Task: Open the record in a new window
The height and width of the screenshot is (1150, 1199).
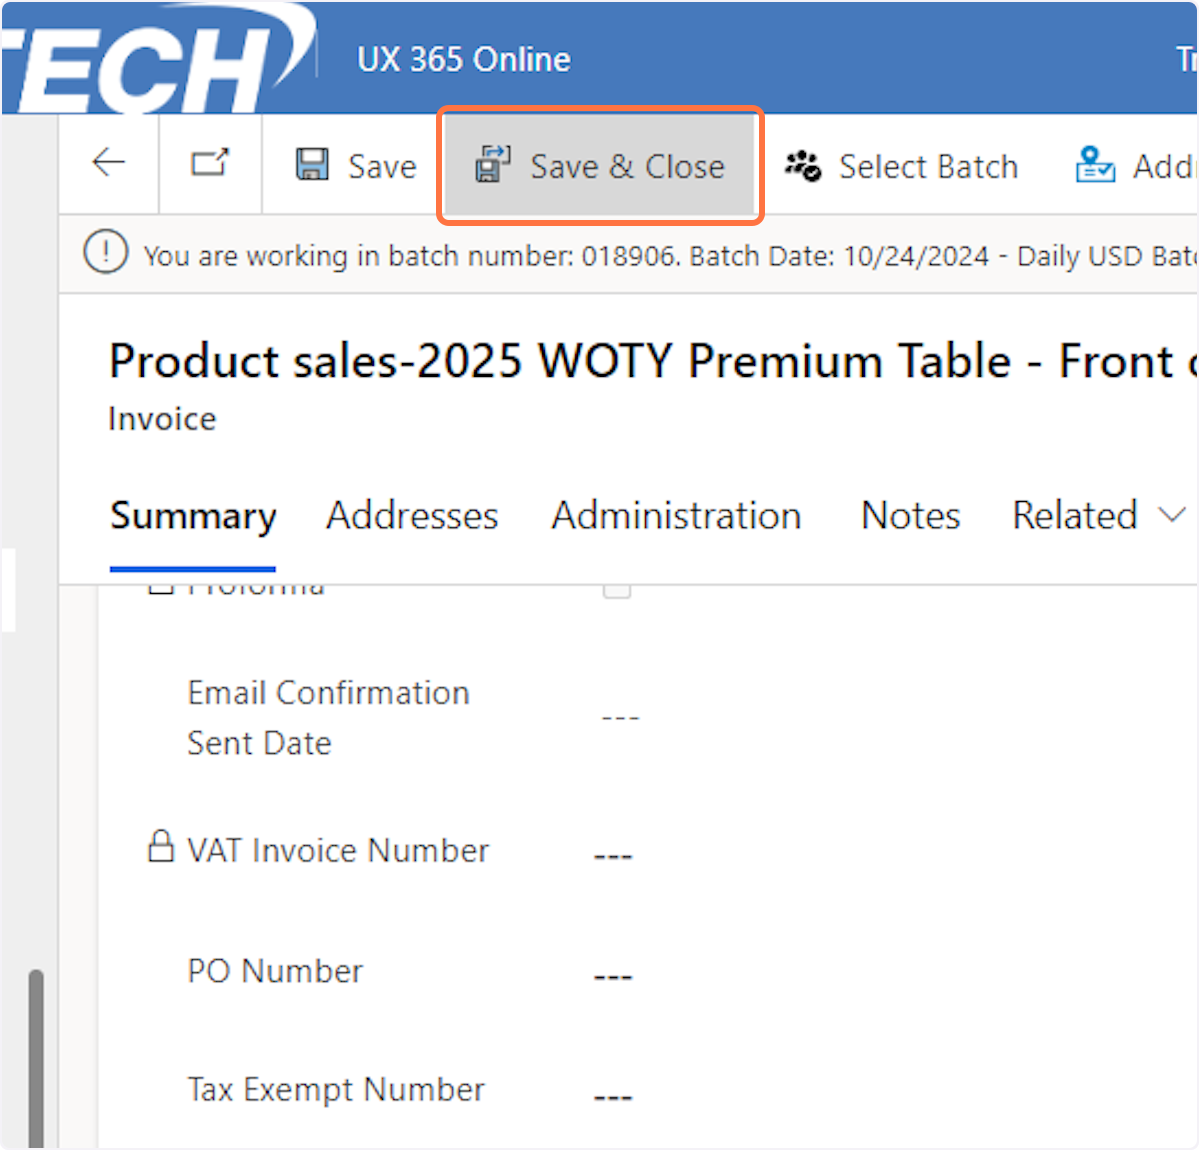Action: pos(210,163)
